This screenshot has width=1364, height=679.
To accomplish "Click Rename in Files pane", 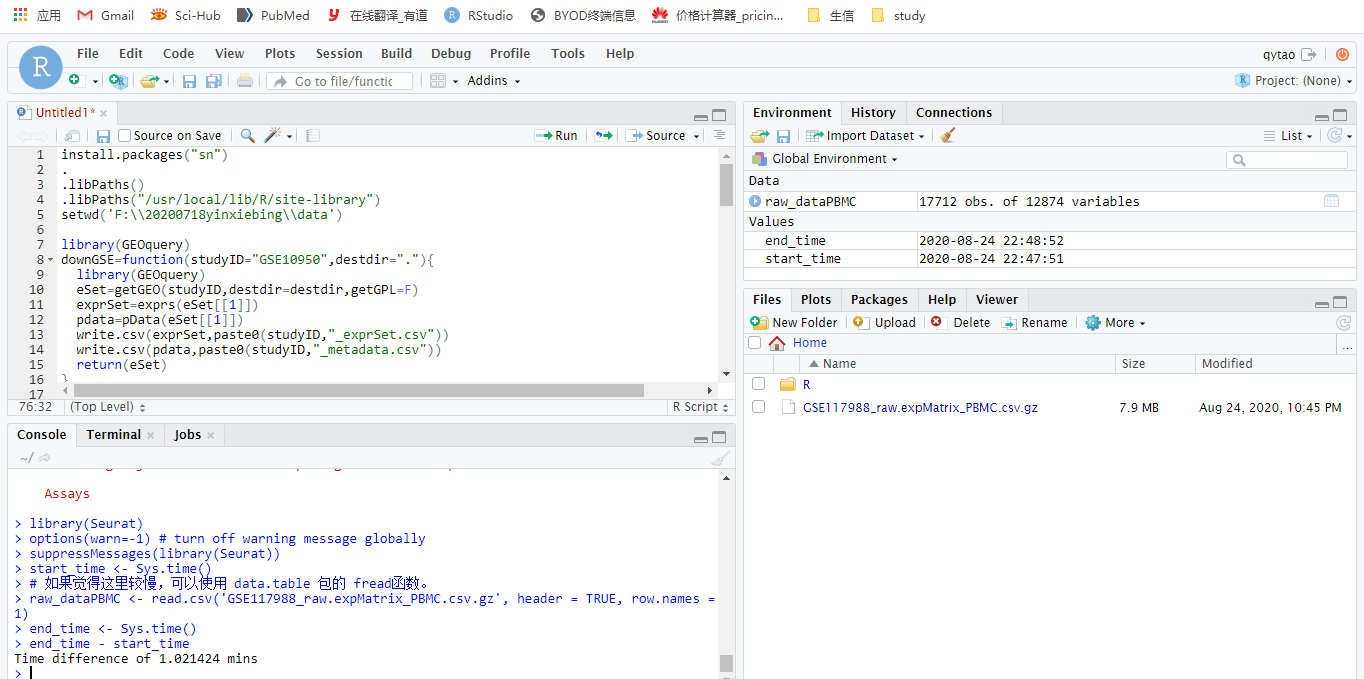I will 1034,322.
